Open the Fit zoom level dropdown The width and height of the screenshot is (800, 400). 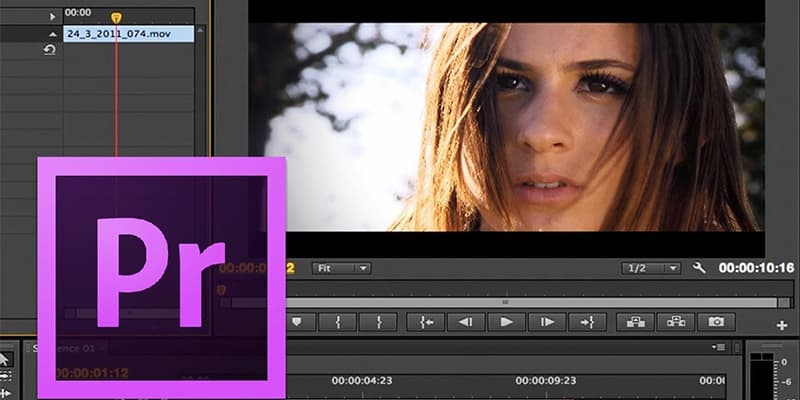(341, 268)
